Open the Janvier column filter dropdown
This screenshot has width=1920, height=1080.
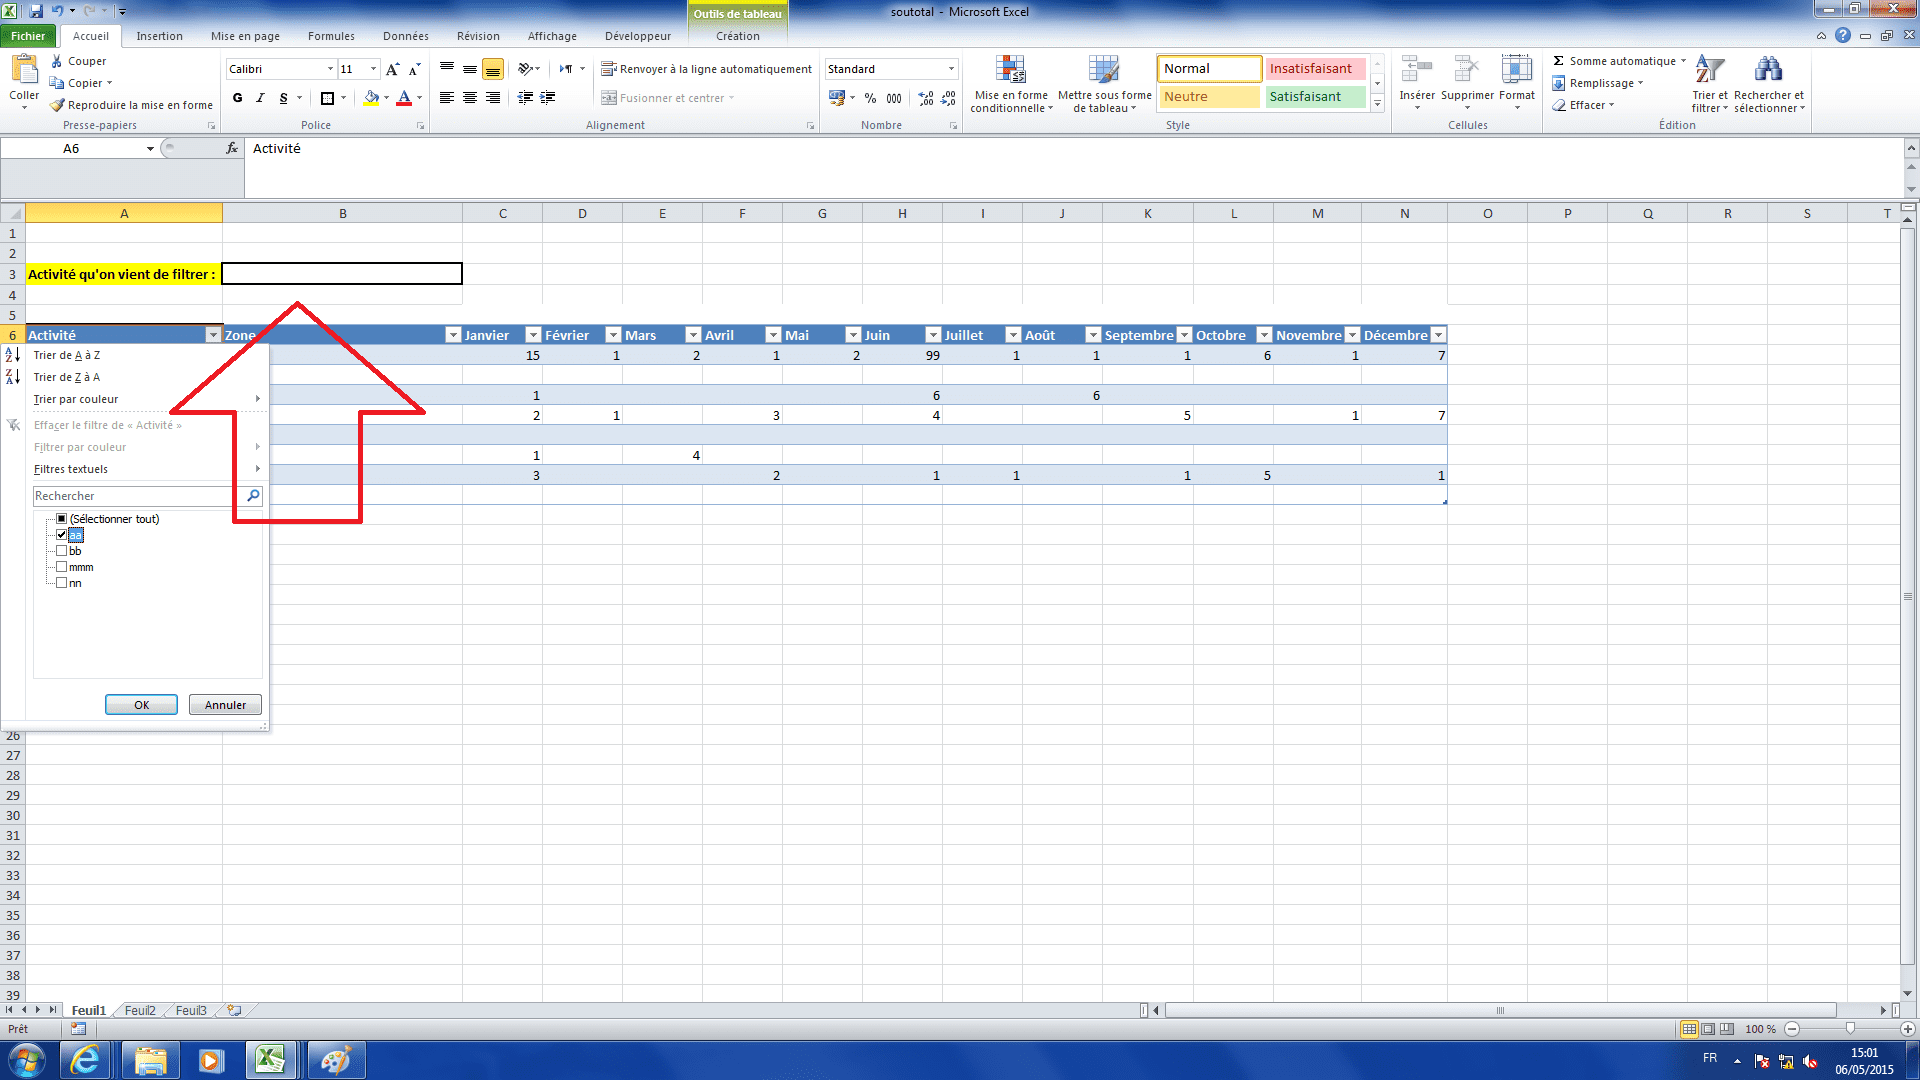pyautogui.click(x=533, y=335)
